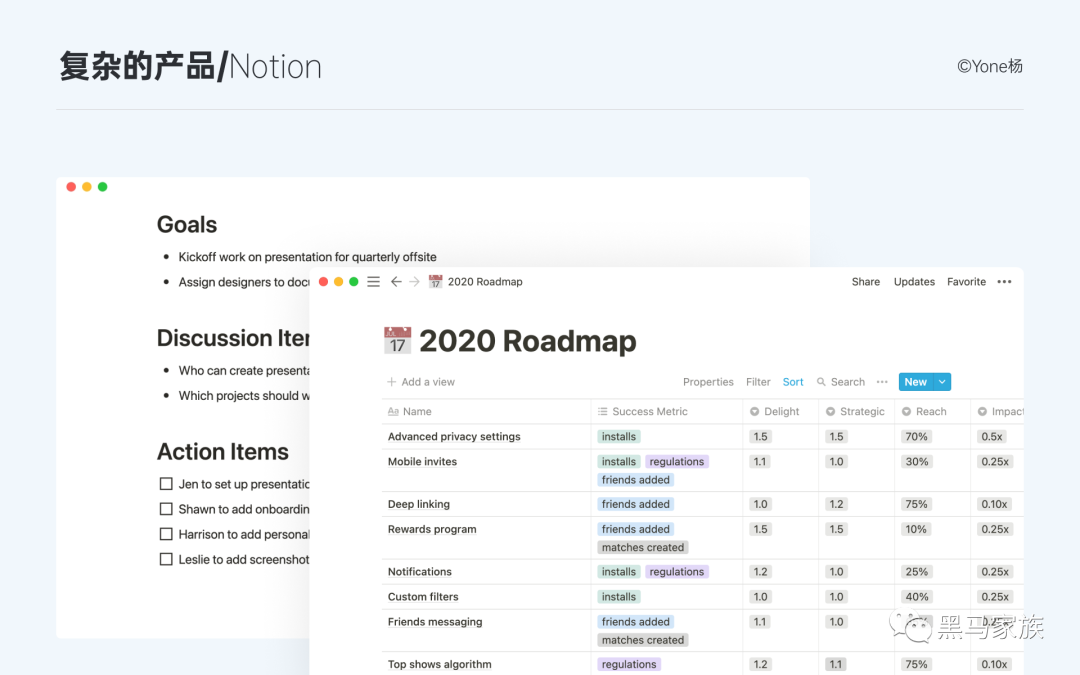Click the 1.2 Delight value for Notifications

pyautogui.click(x=760, y=572)
